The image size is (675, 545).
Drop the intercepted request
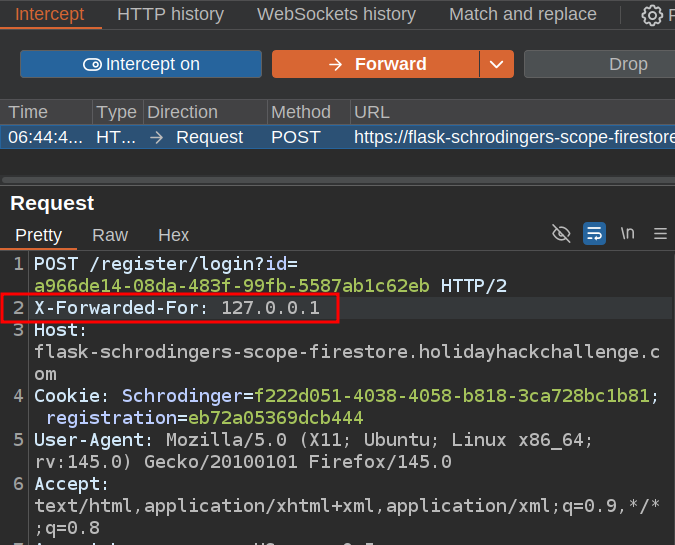[627, 64]
